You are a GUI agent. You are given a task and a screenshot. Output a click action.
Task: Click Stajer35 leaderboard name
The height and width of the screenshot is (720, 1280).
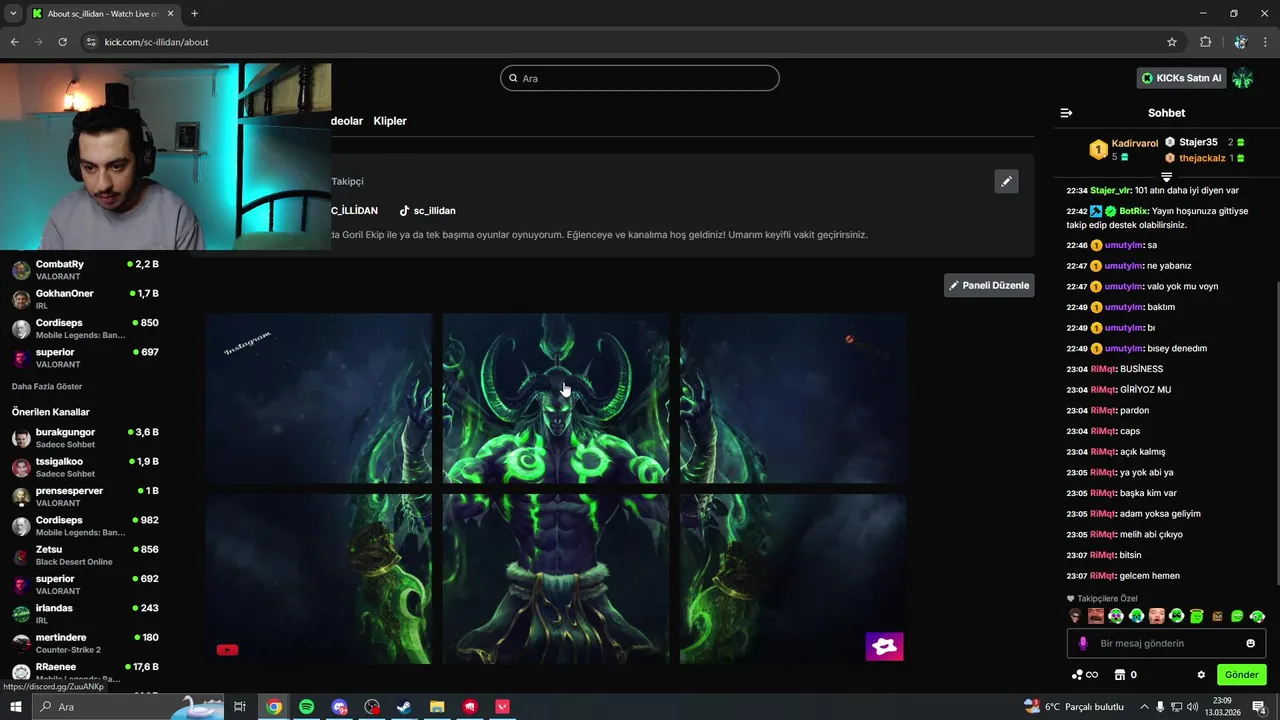coord(1198,142)
